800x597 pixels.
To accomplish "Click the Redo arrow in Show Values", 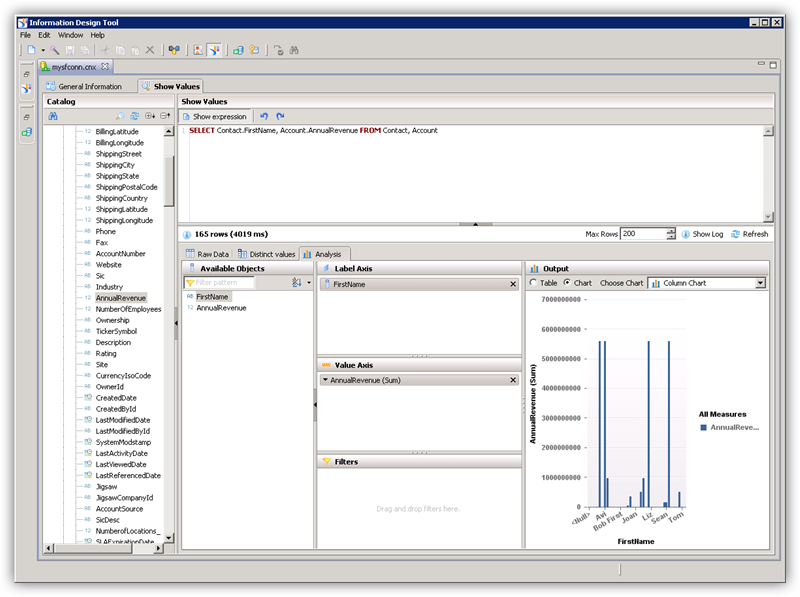I will pos(280,117).
